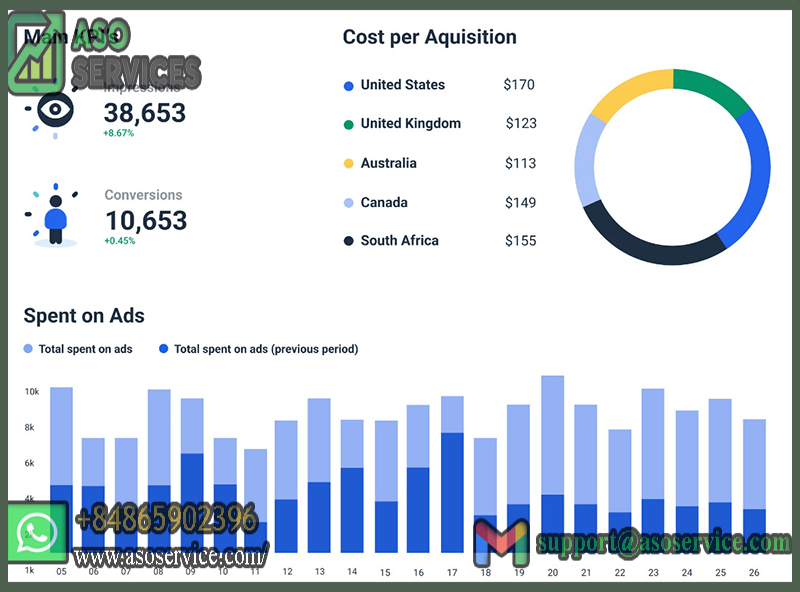Toggle the previous period legend entry
The image size is (800, 592).
click(259, 349)
